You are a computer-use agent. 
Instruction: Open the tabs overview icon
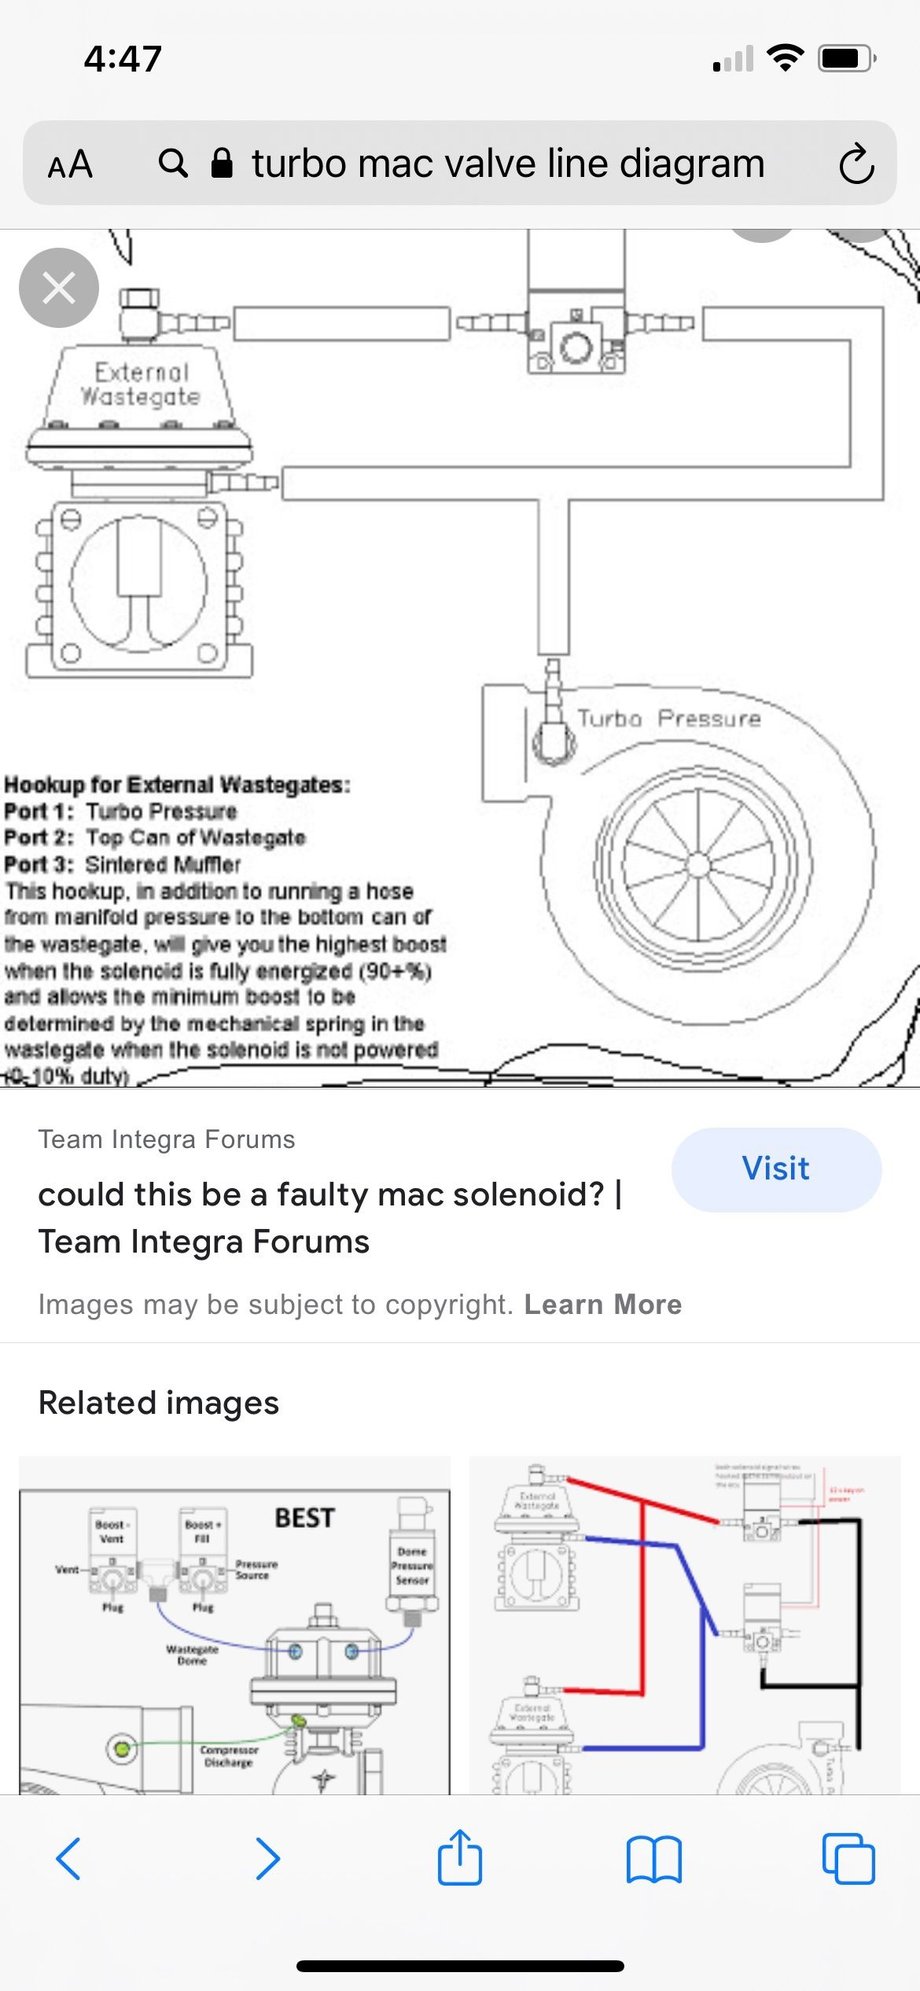point(848,1859)
